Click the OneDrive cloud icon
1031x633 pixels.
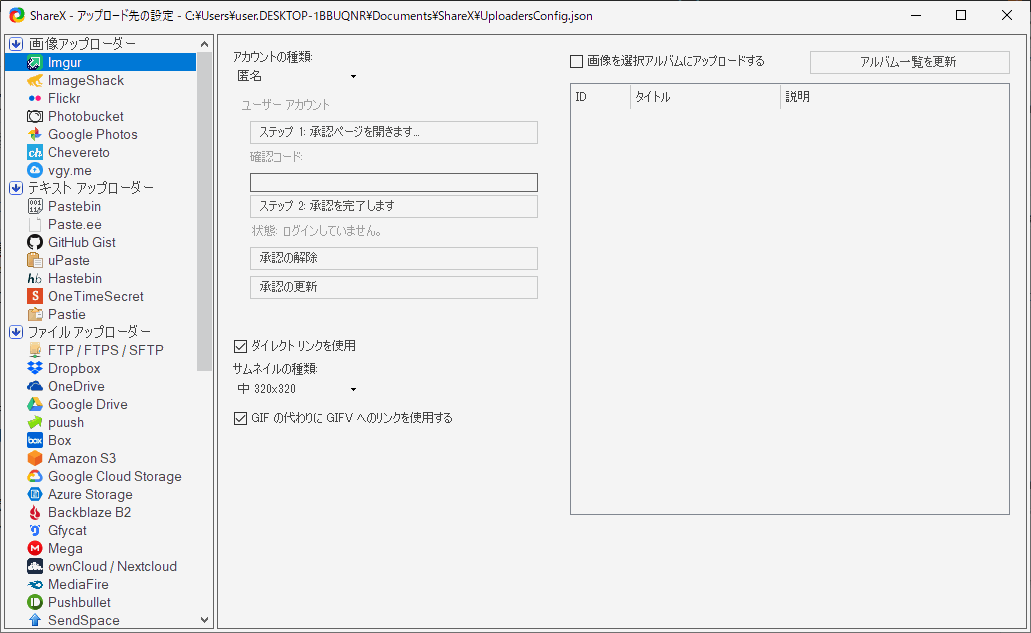35,387
